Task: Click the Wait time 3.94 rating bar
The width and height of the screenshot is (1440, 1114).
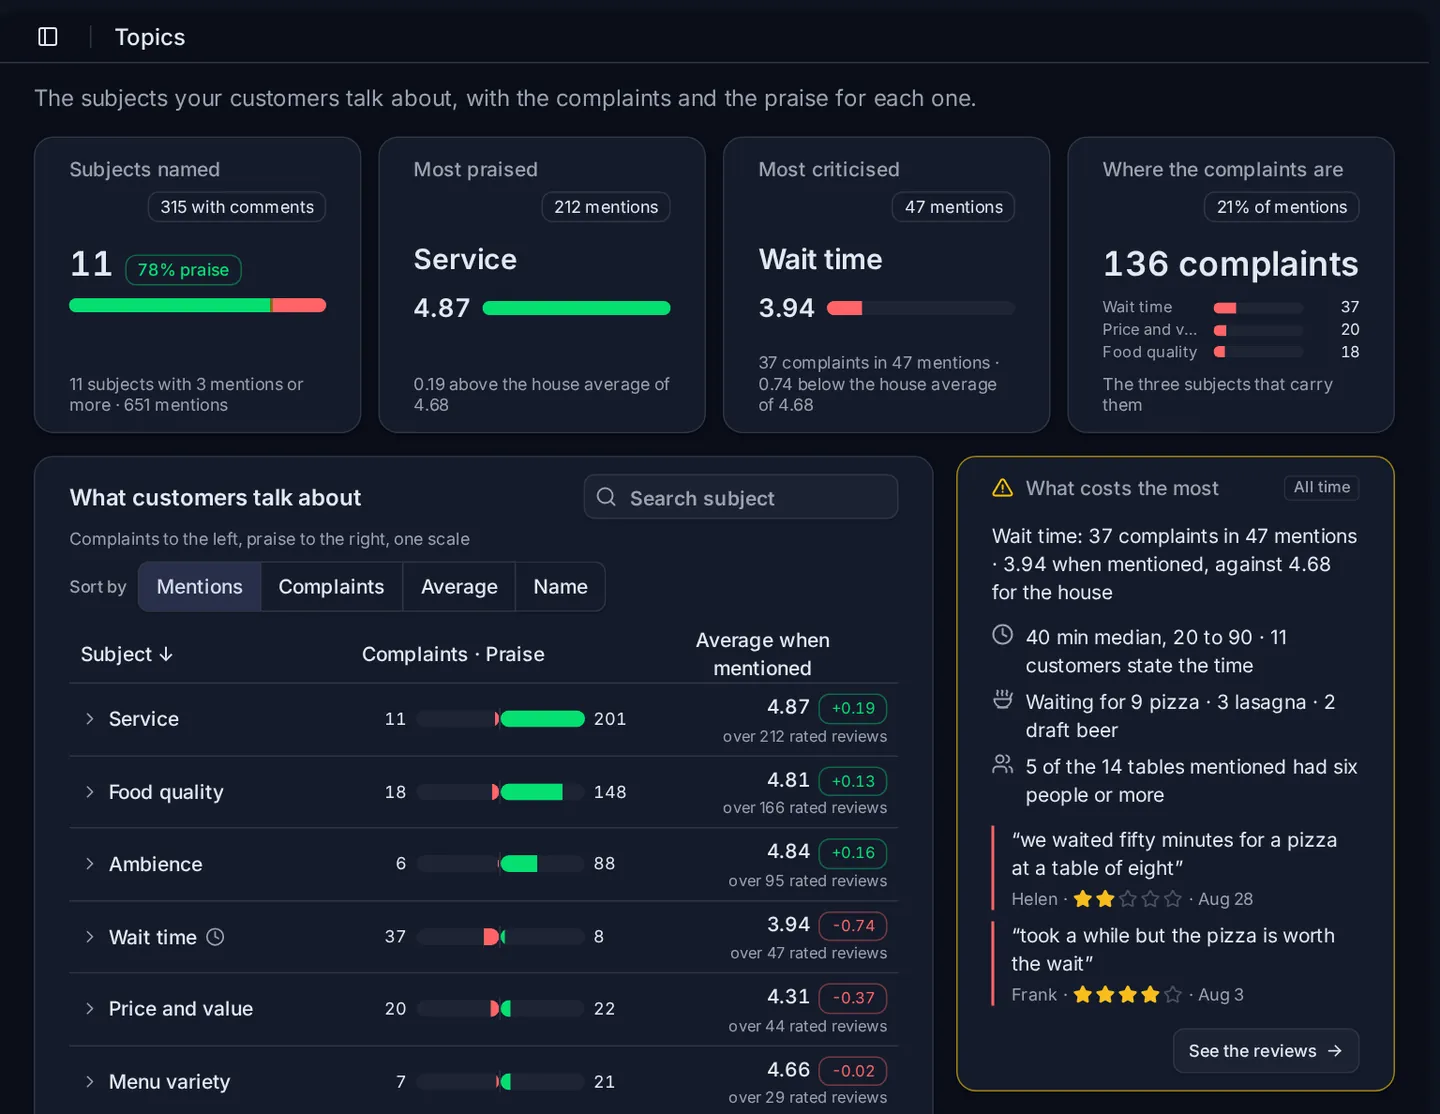Action: point(921,308)
